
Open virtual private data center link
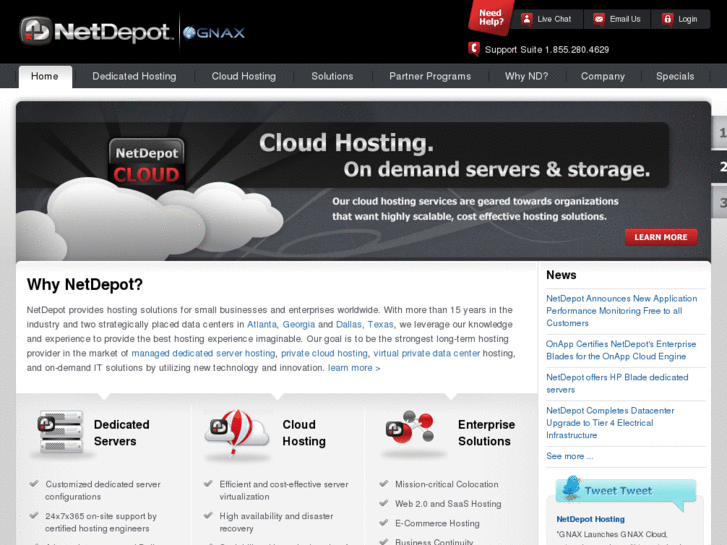pos(427,353)
